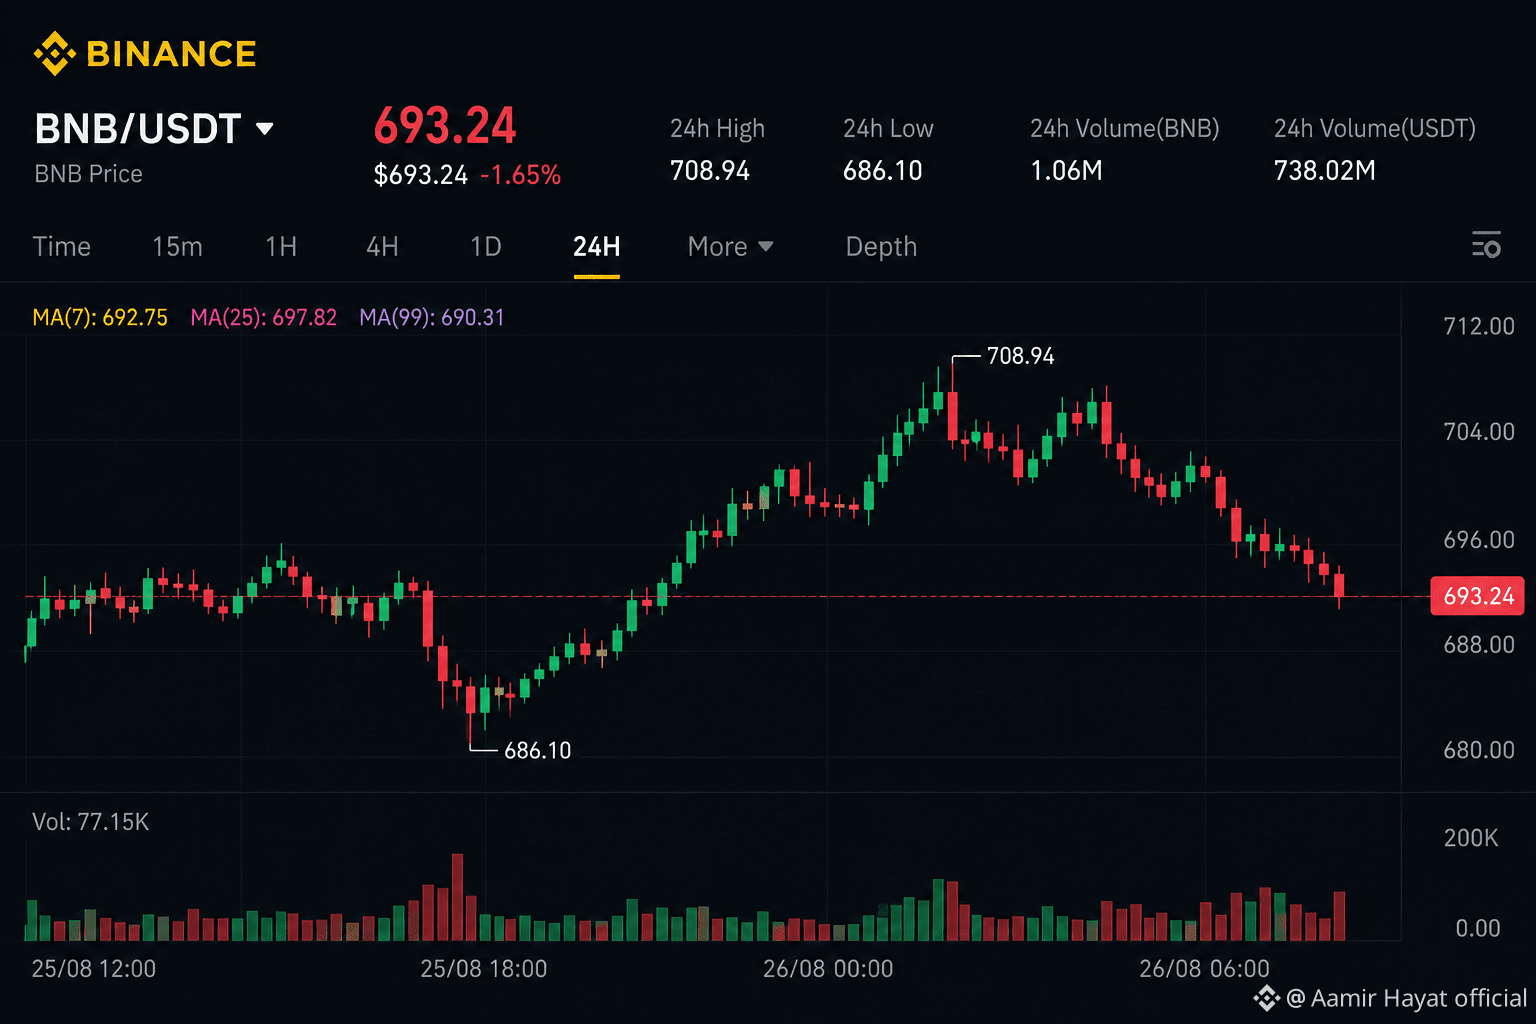Click the MA(25): 697.82 indicator label

pyautogui.click(x=264, y=317)
